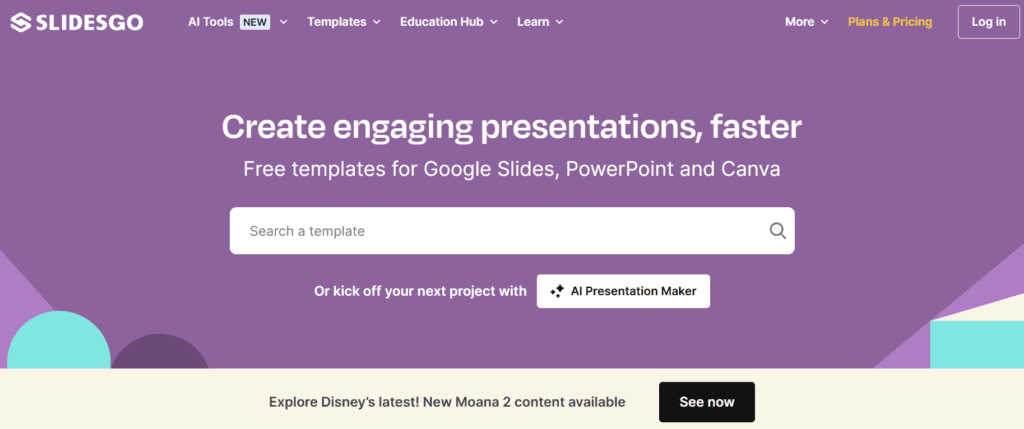1024x429 pixels.
Task: Expand the Learn dropdown chevron
Action: click(560, 22)
